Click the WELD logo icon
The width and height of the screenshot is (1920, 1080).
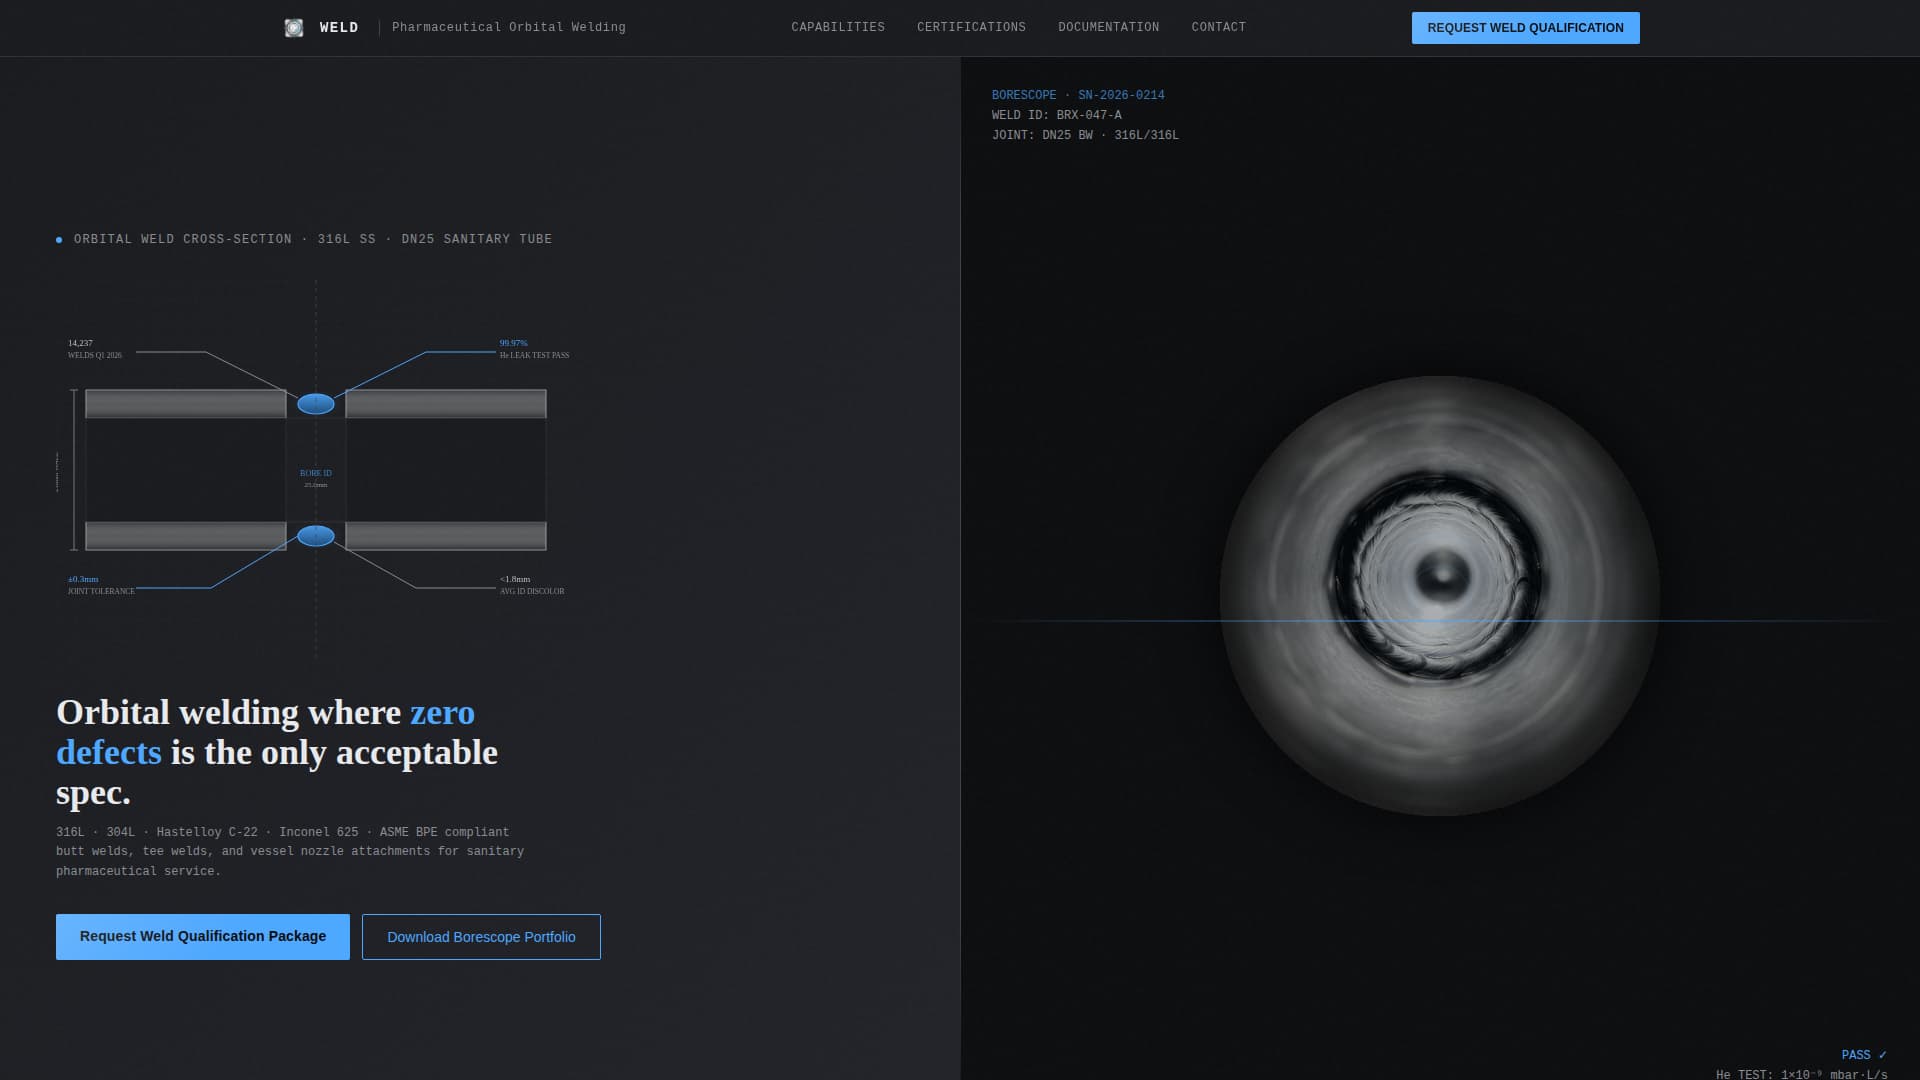coord(295,27)
